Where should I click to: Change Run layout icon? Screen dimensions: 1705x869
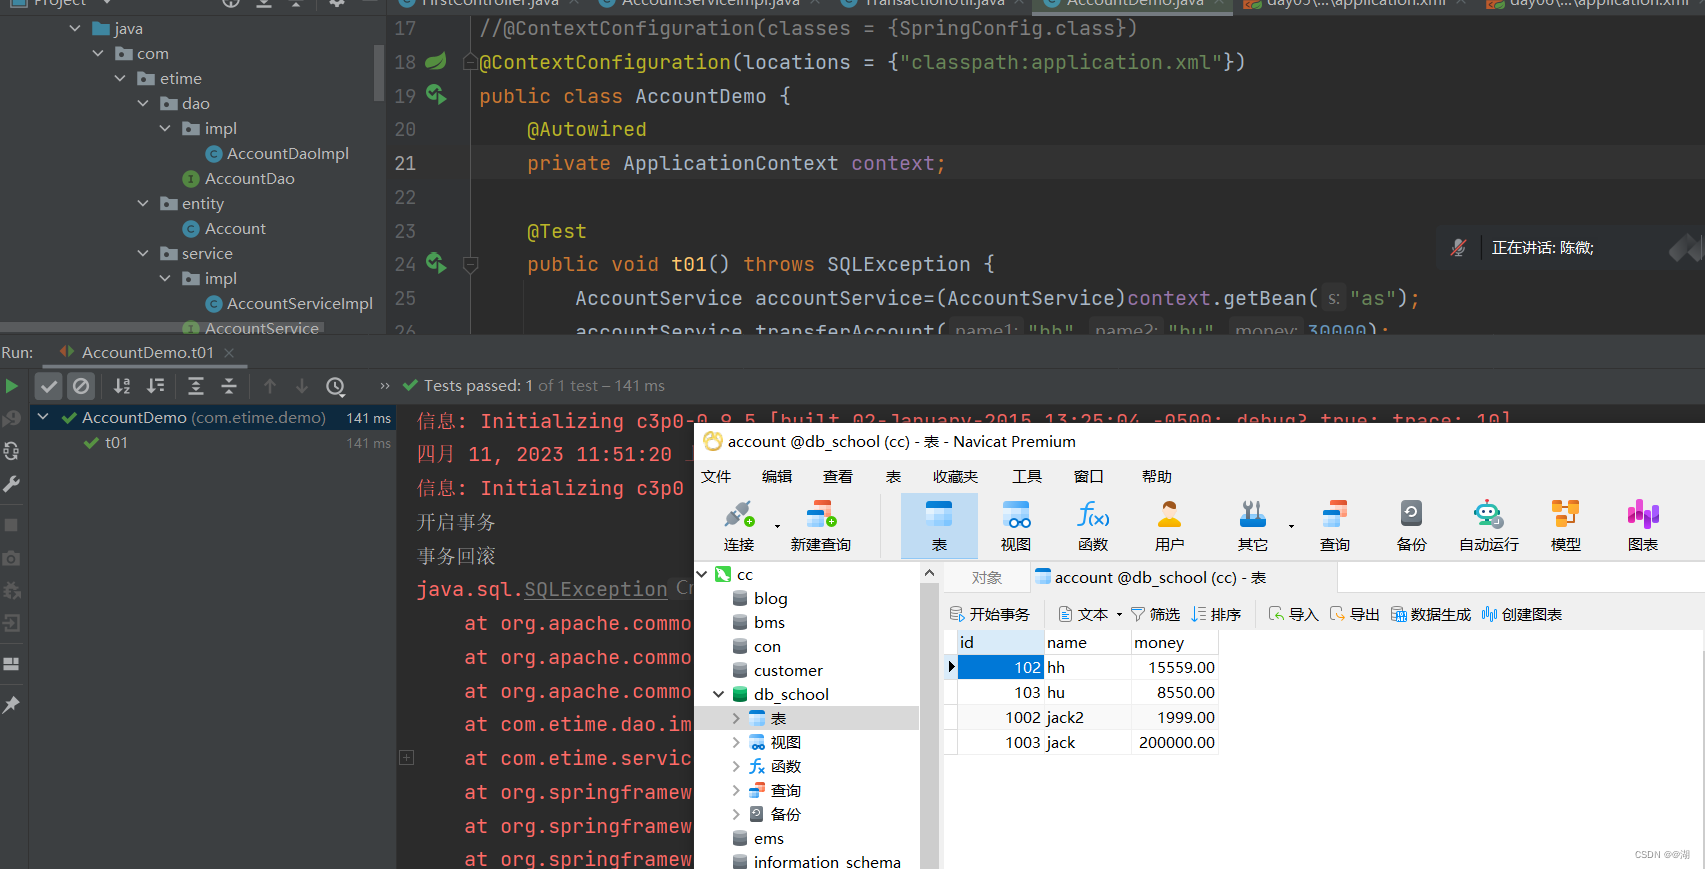pyautogui.click(x=11, y=664)
